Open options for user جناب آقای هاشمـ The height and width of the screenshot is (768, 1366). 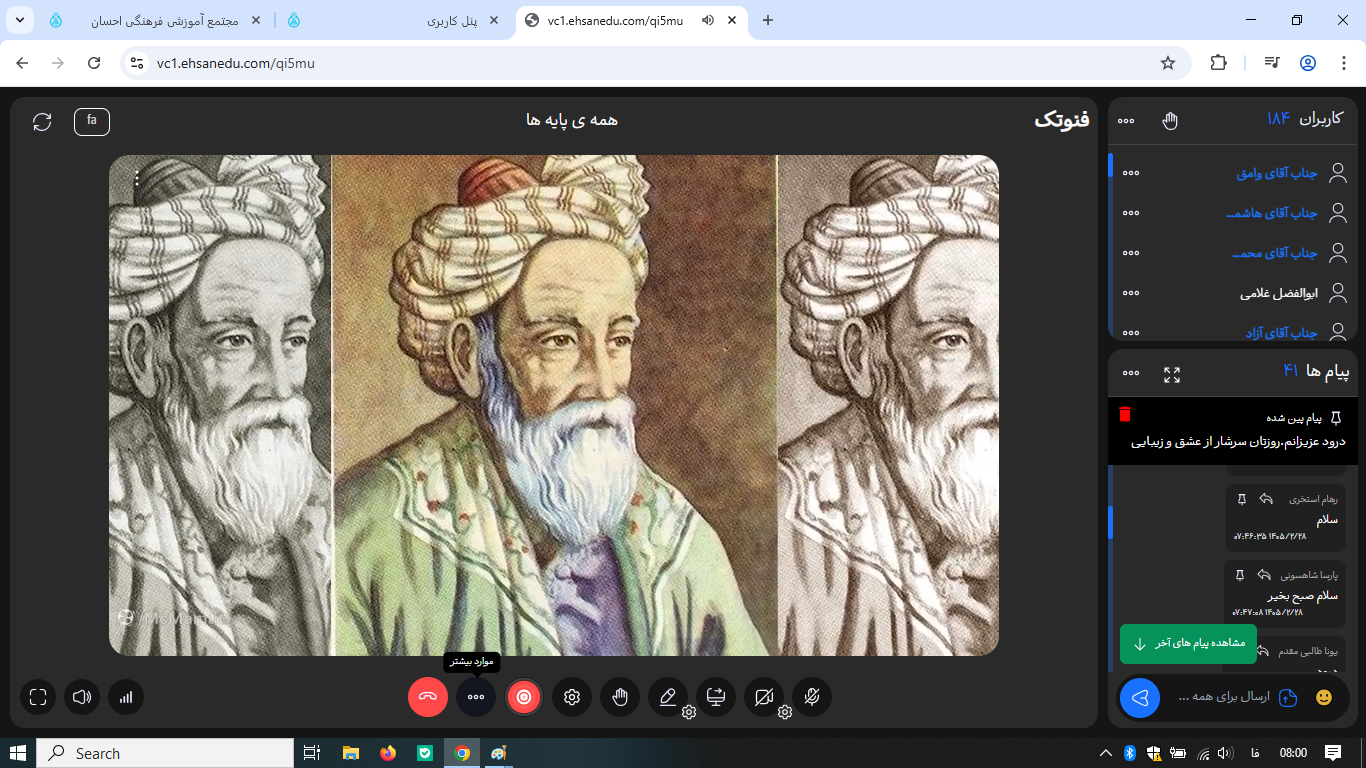1131,213
